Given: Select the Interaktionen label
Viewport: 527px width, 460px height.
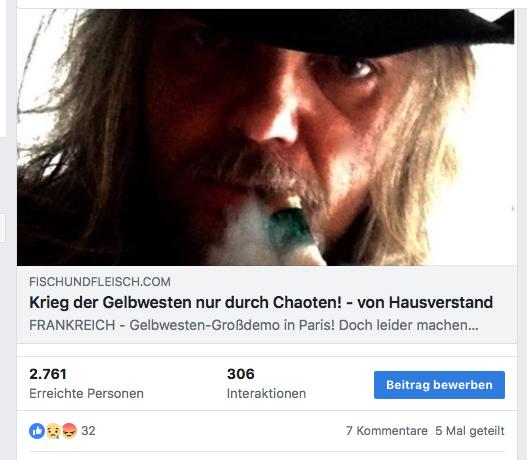Looking at the screenshot, I should pyautogui.click(x=267, y=393).
